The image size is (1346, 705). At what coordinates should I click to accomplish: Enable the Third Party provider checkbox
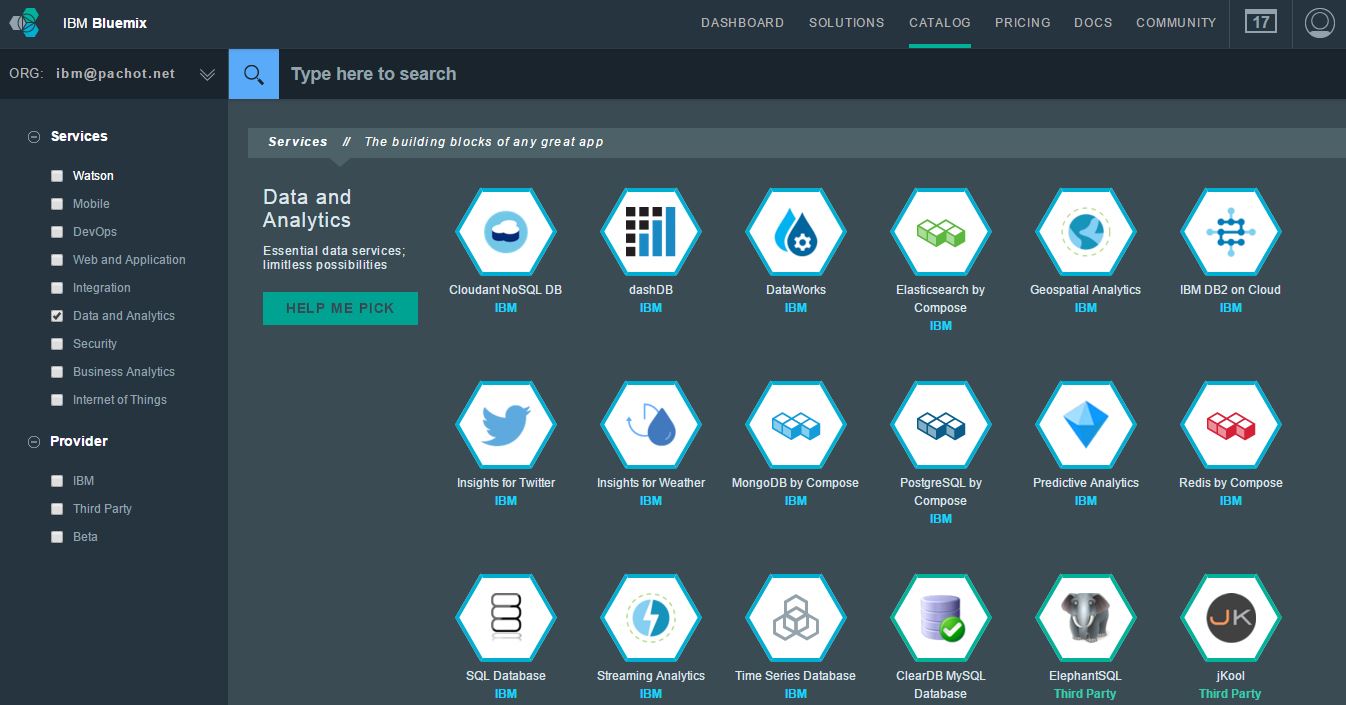pos(57,509)
